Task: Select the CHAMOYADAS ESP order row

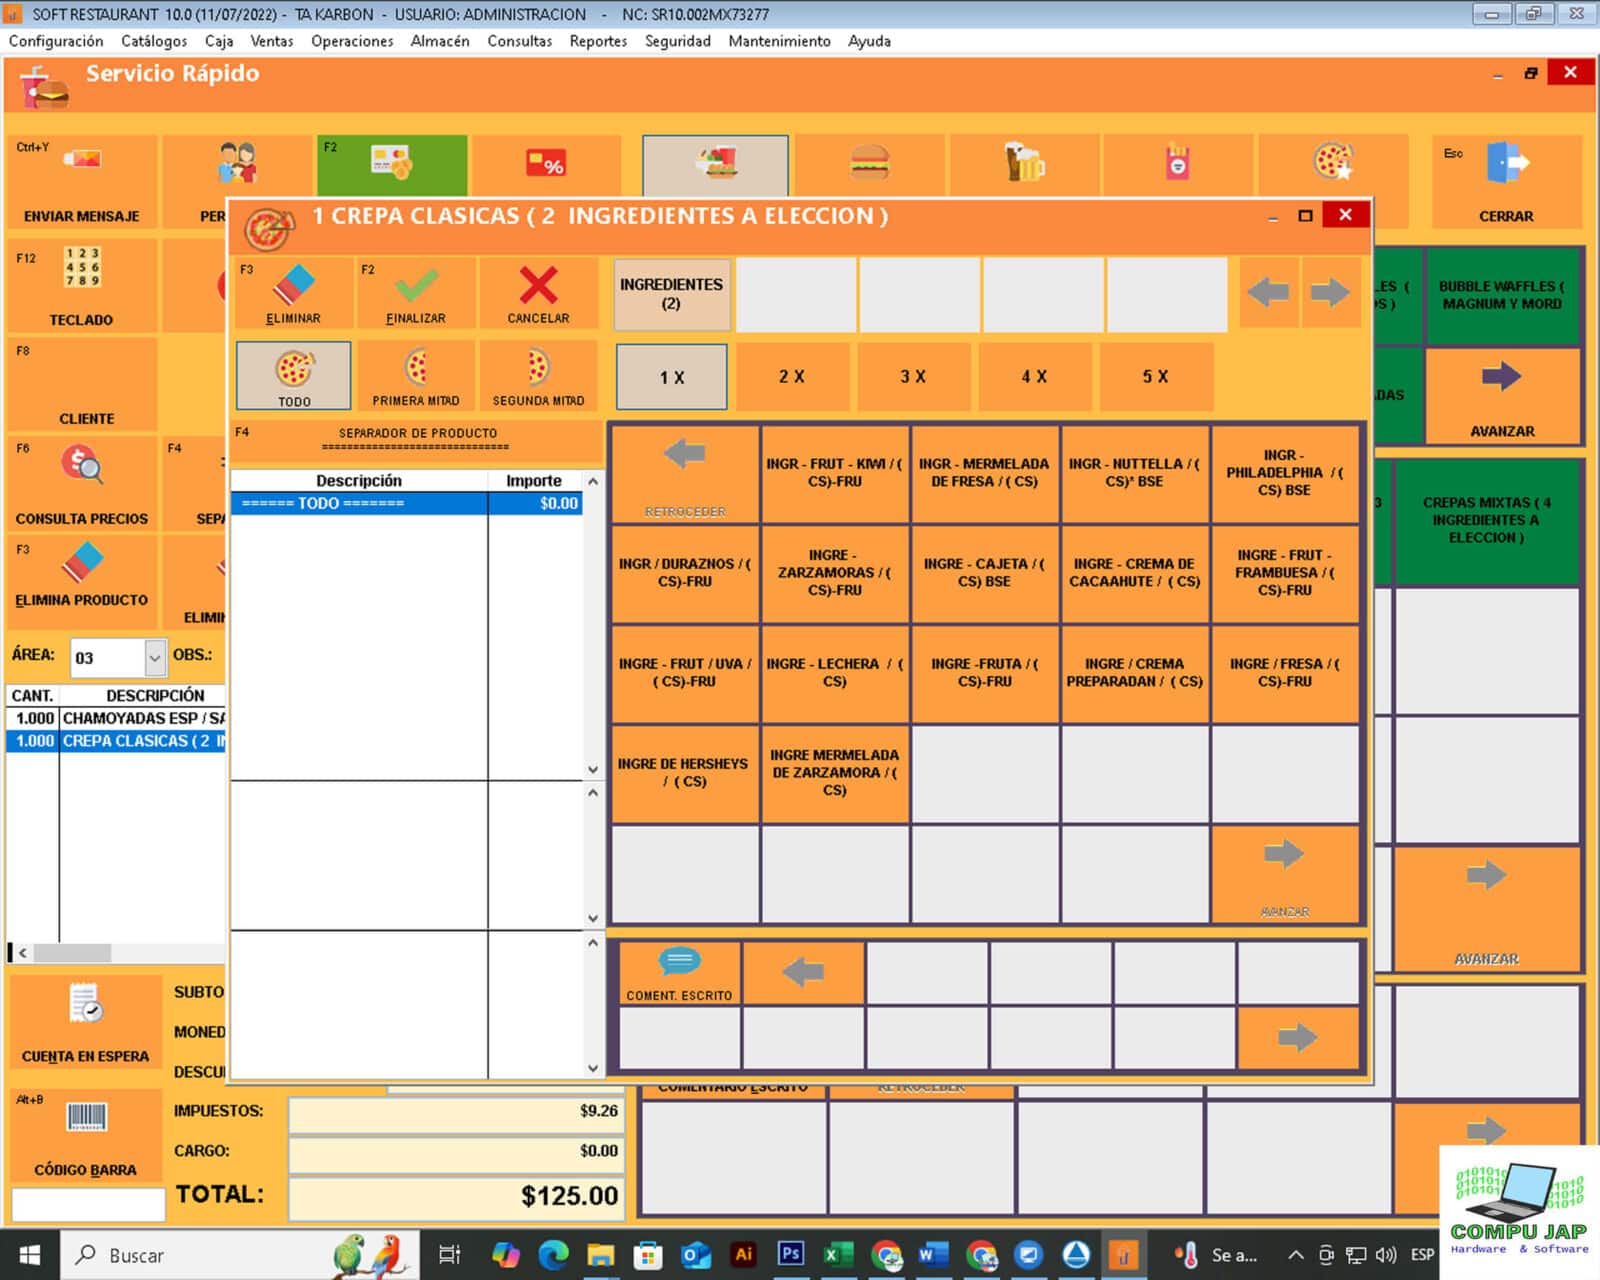Action: (116, 718)
